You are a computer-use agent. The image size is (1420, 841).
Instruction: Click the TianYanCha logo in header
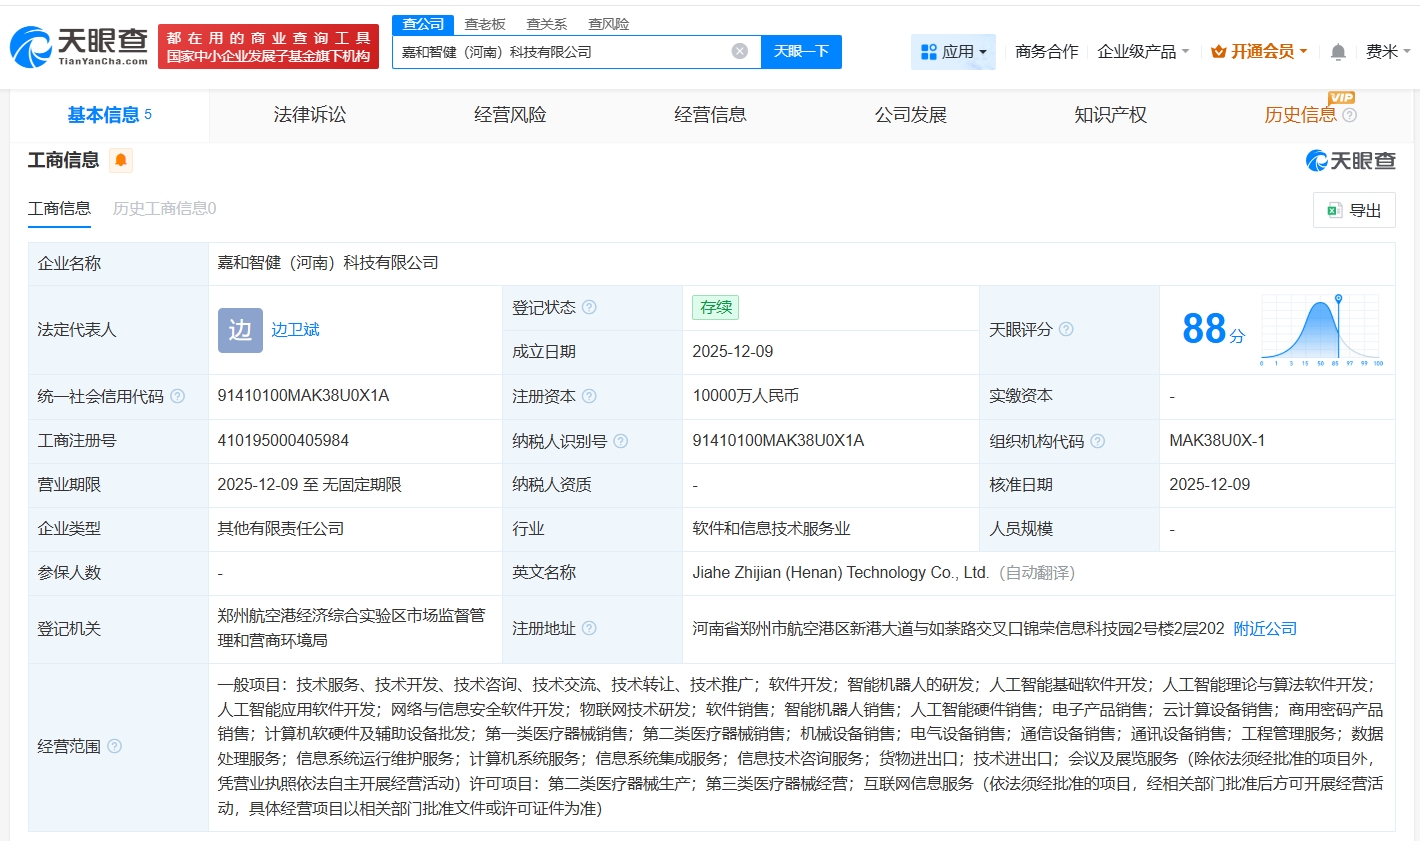(x=79, y=46)
